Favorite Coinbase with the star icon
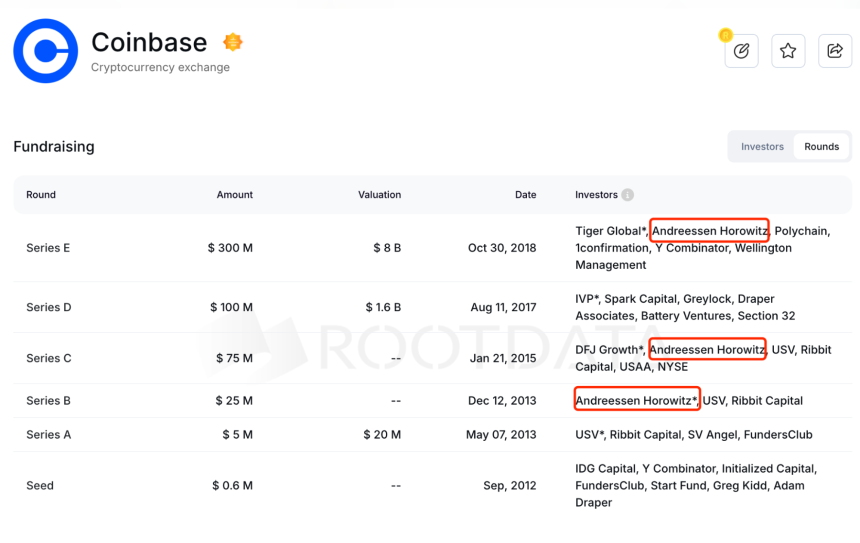The height and width of the screenshot is (543, 860). (788, 51)
